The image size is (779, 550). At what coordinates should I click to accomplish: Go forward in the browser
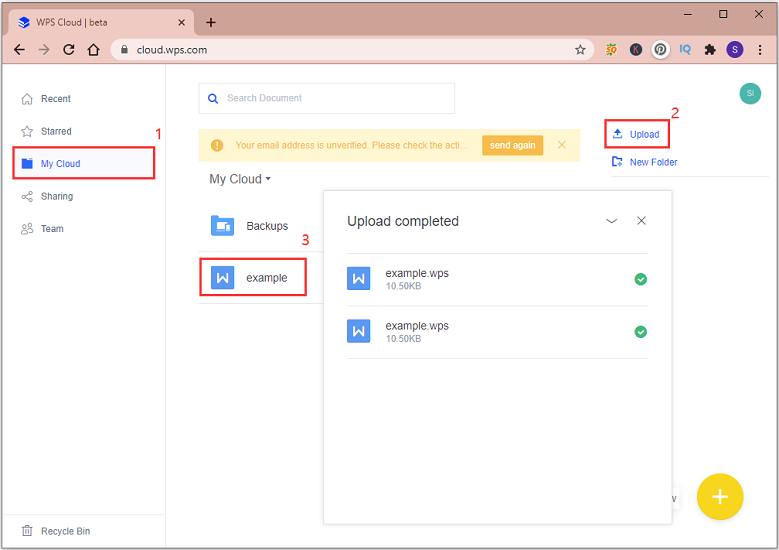tap(44, 50)
